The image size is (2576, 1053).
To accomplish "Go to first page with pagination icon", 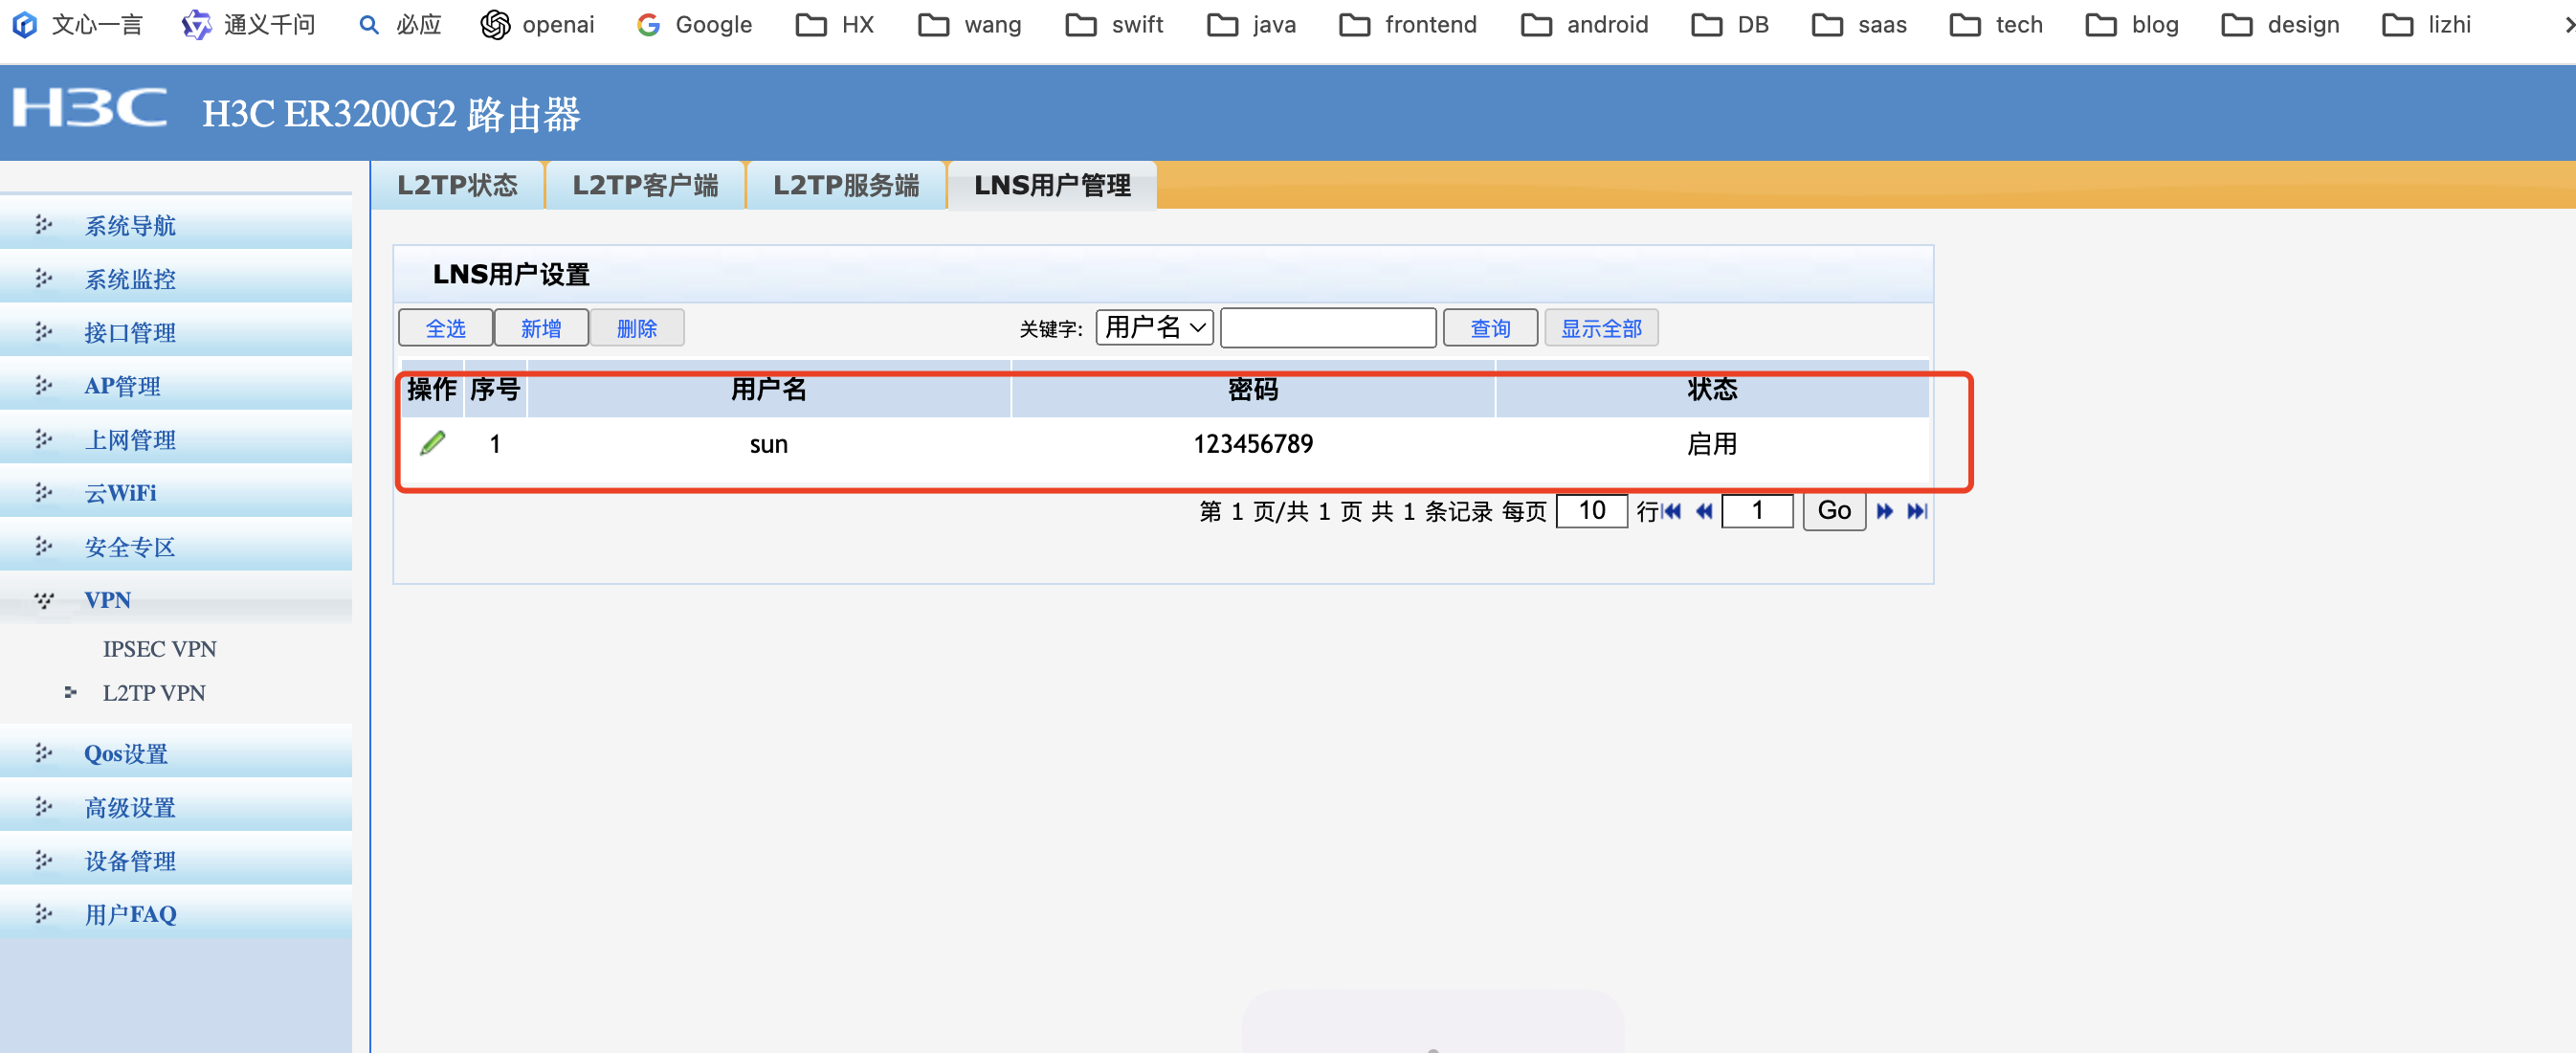I will pos(1671,511).
